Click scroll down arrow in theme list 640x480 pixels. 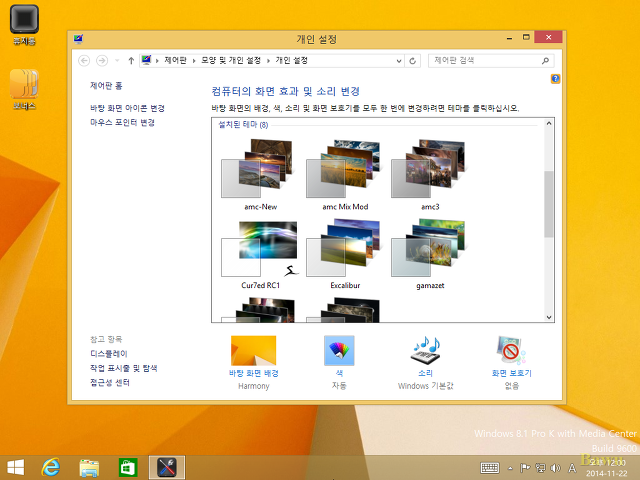pyautogui.click(x=549, y=317)
